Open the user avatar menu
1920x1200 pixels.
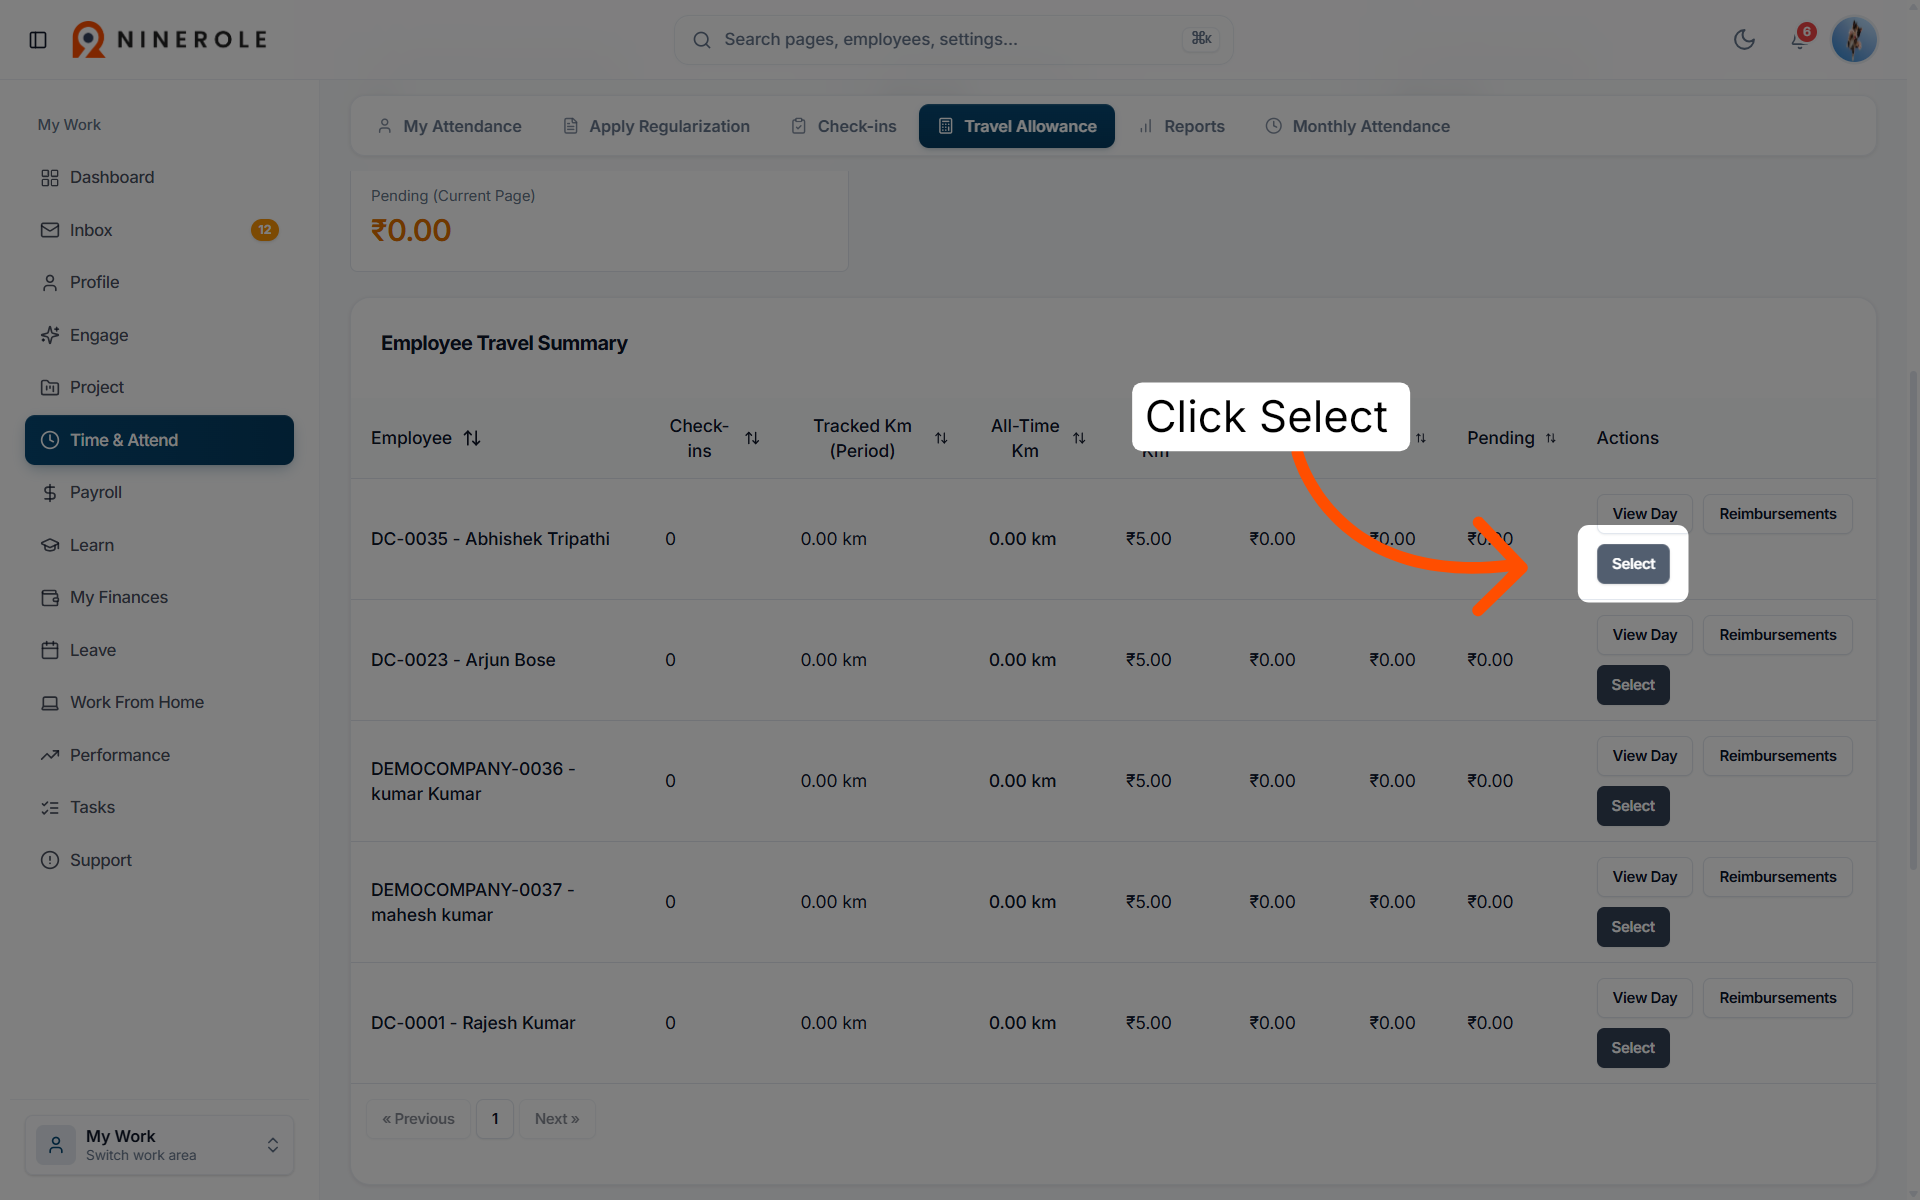point(1854,40)
